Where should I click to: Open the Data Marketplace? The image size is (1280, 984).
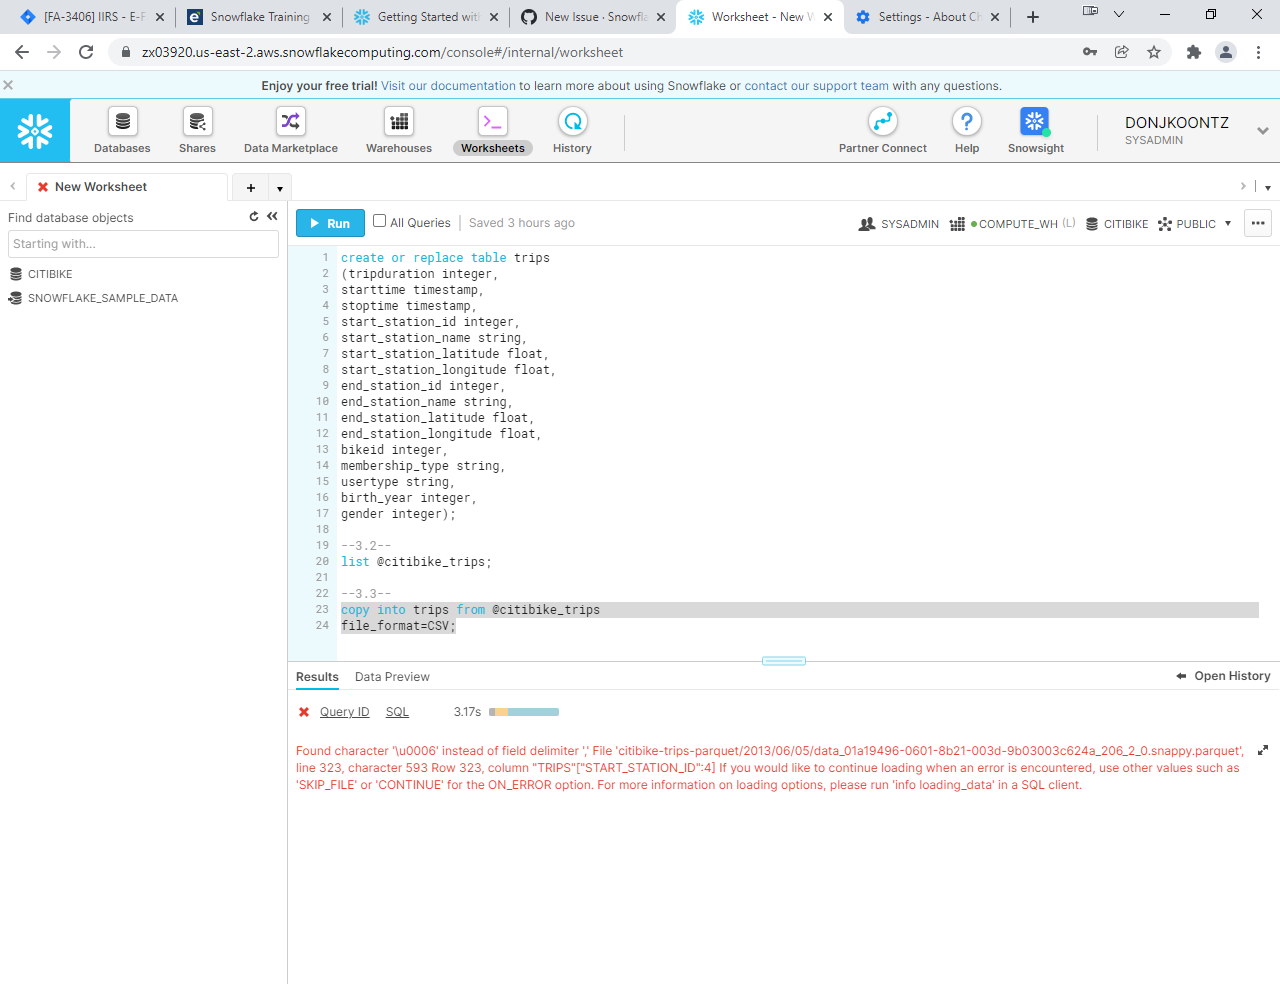coord(290,131)
